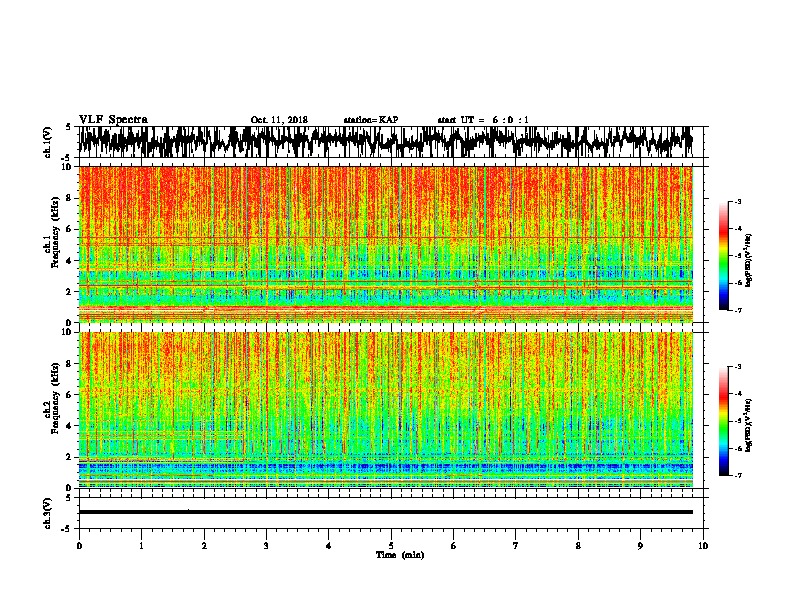Click the ch.1 voltage waveform trace
This screenshot has width=792, height=612.
[386, 142]
